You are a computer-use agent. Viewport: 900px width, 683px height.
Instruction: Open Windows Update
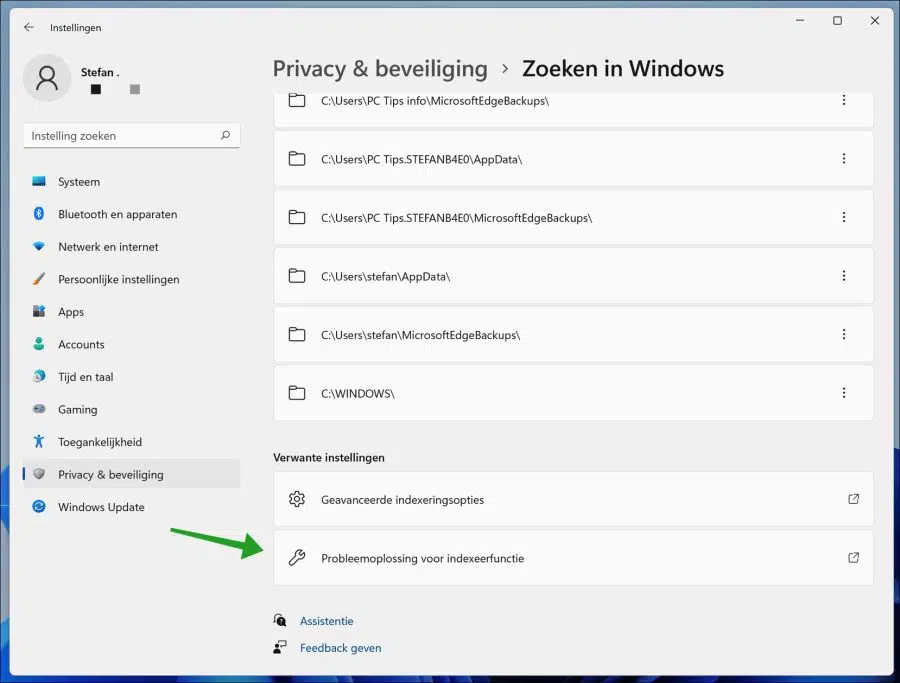tap(131, 507)
